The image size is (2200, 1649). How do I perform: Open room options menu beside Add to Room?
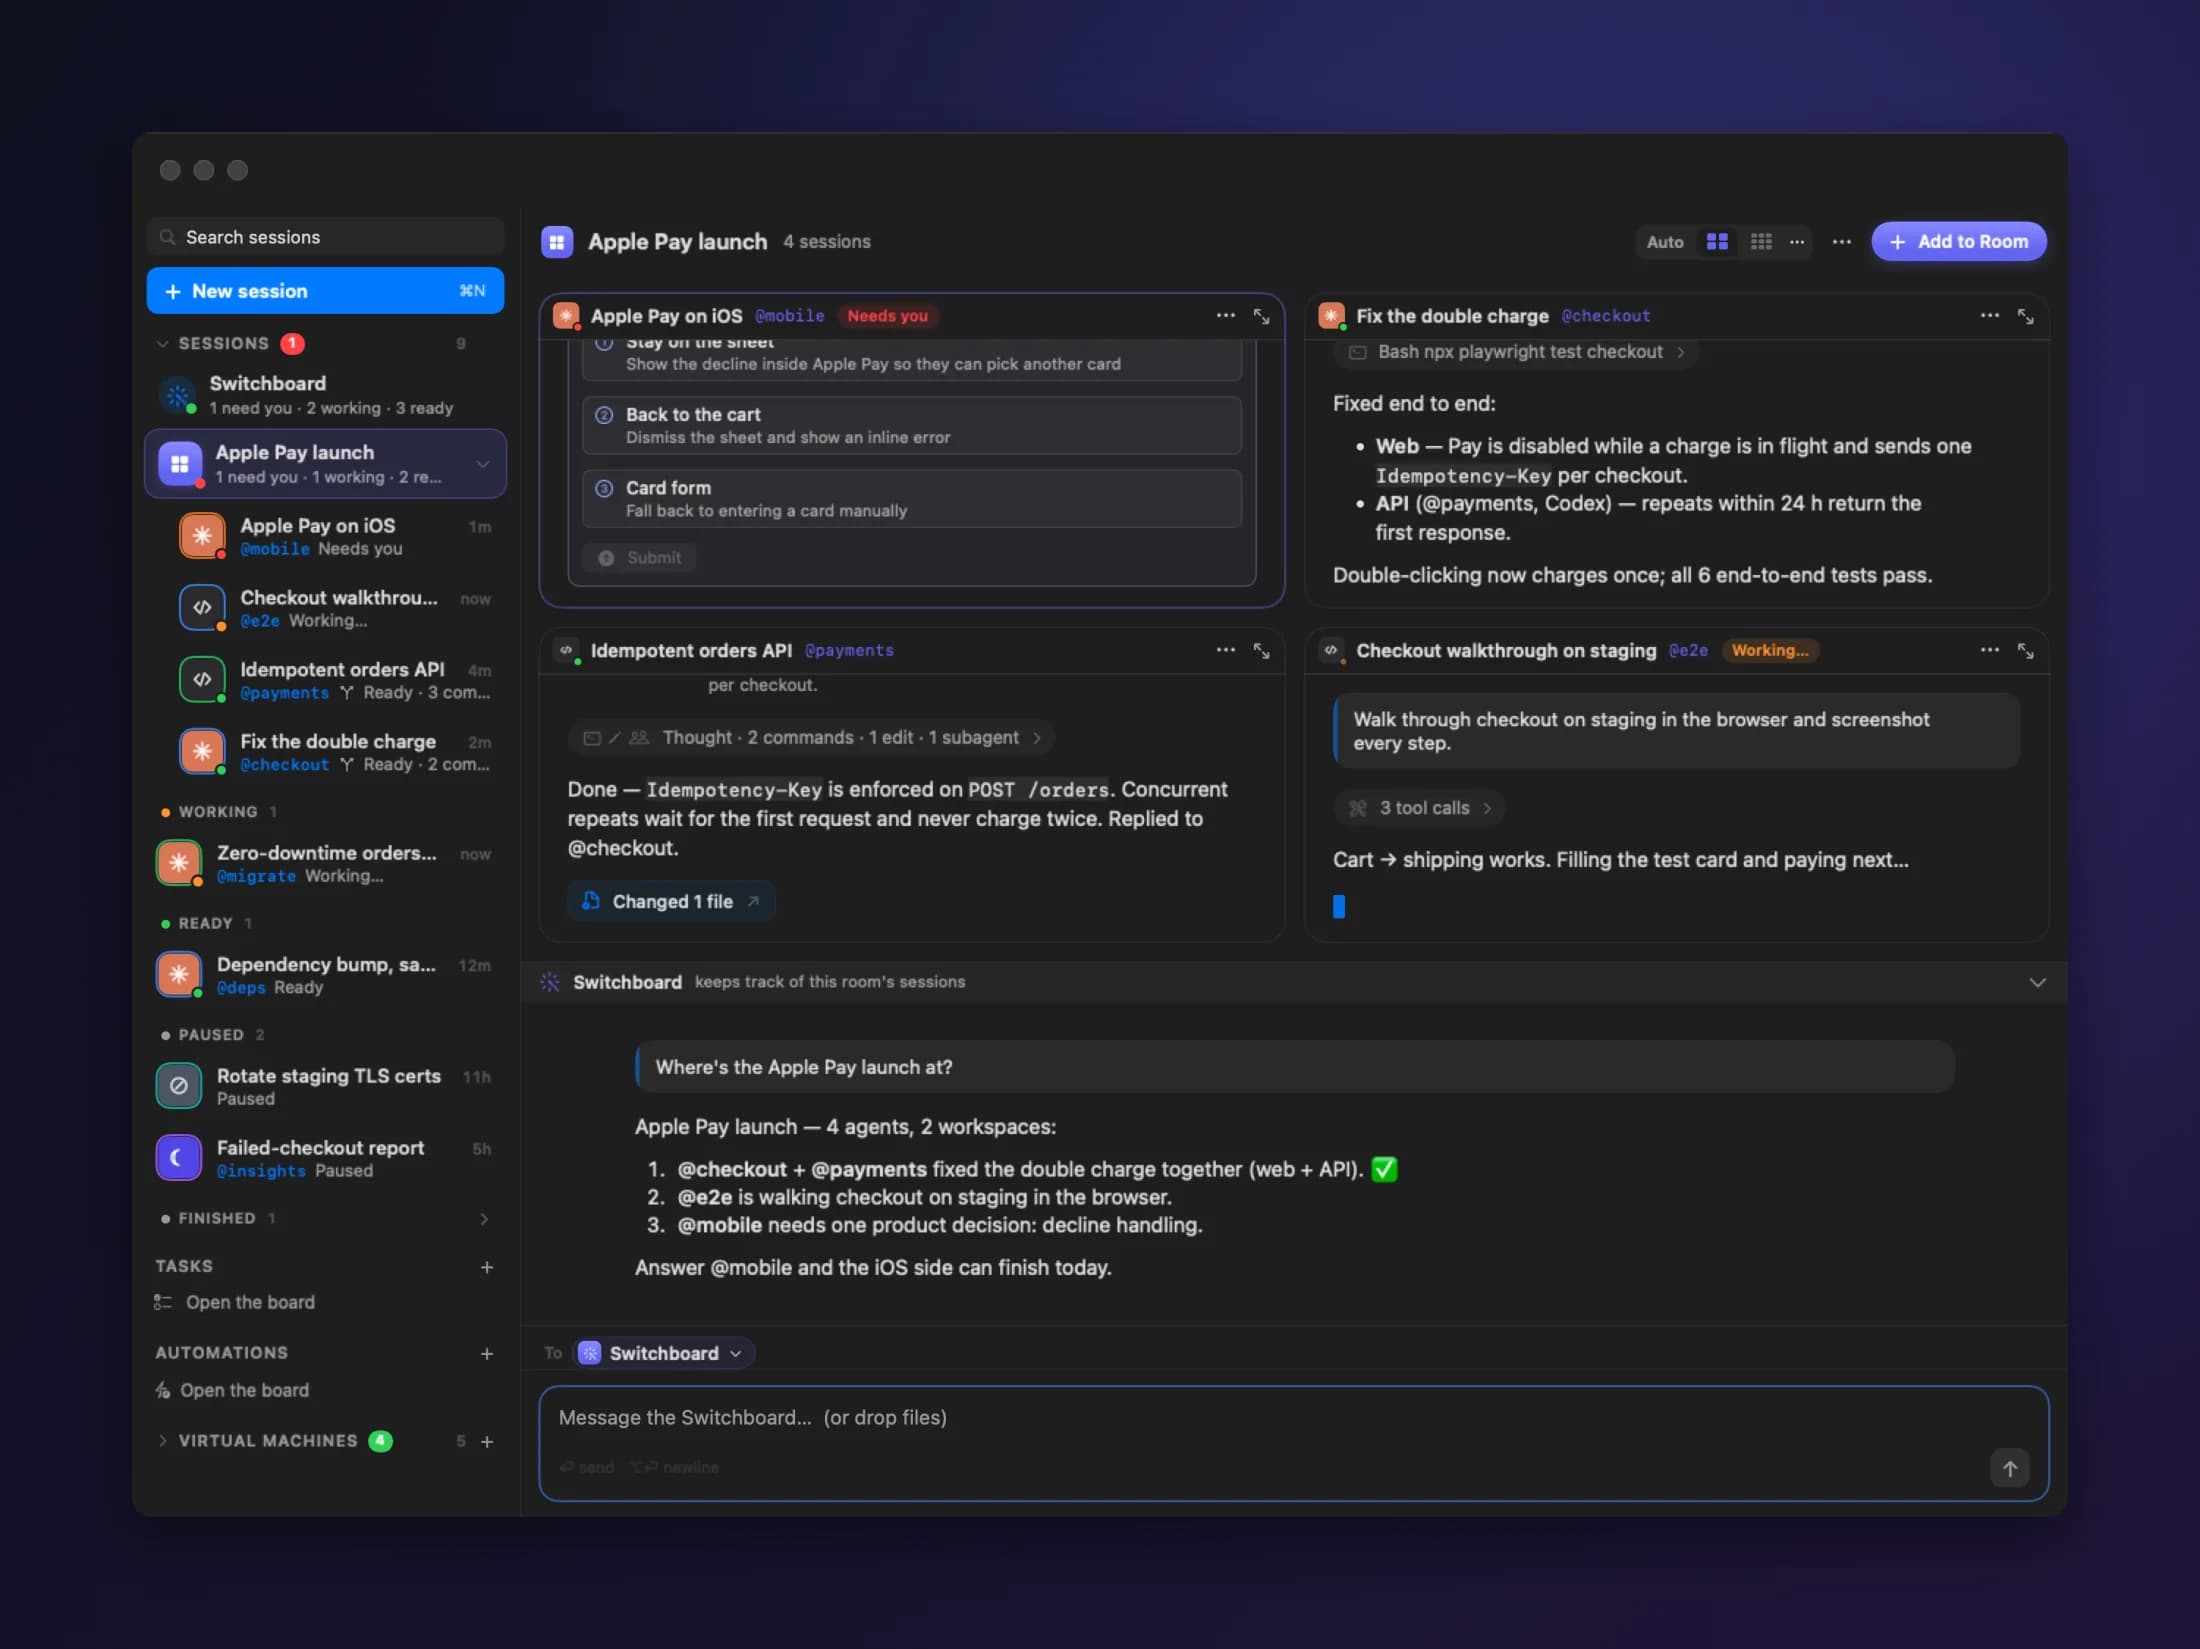[x=1841, y=241]
